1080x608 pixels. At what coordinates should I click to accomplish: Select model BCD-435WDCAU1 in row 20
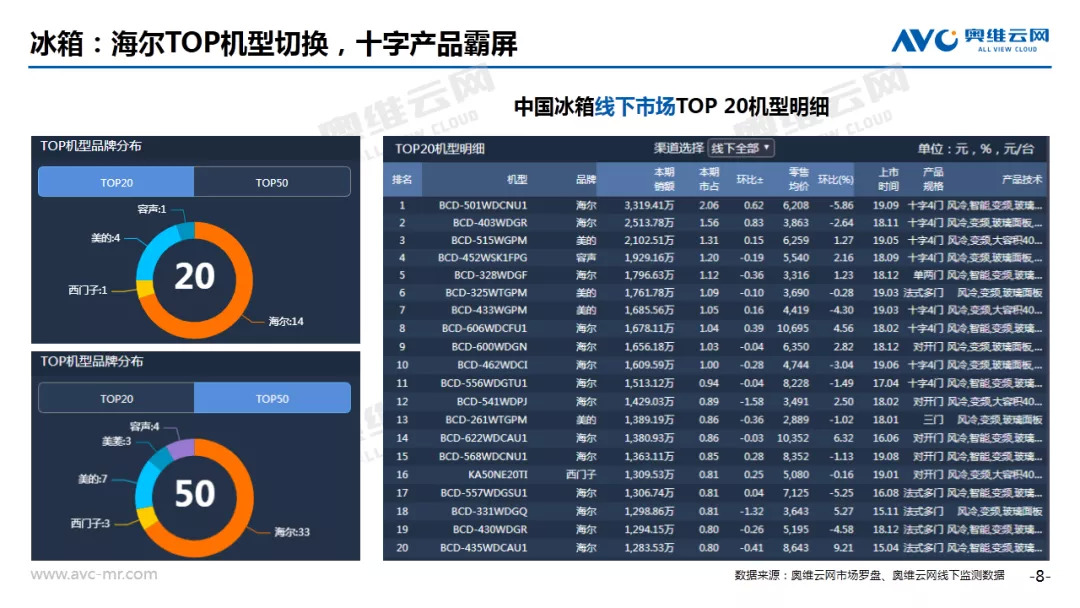click(x=484, y=548)
